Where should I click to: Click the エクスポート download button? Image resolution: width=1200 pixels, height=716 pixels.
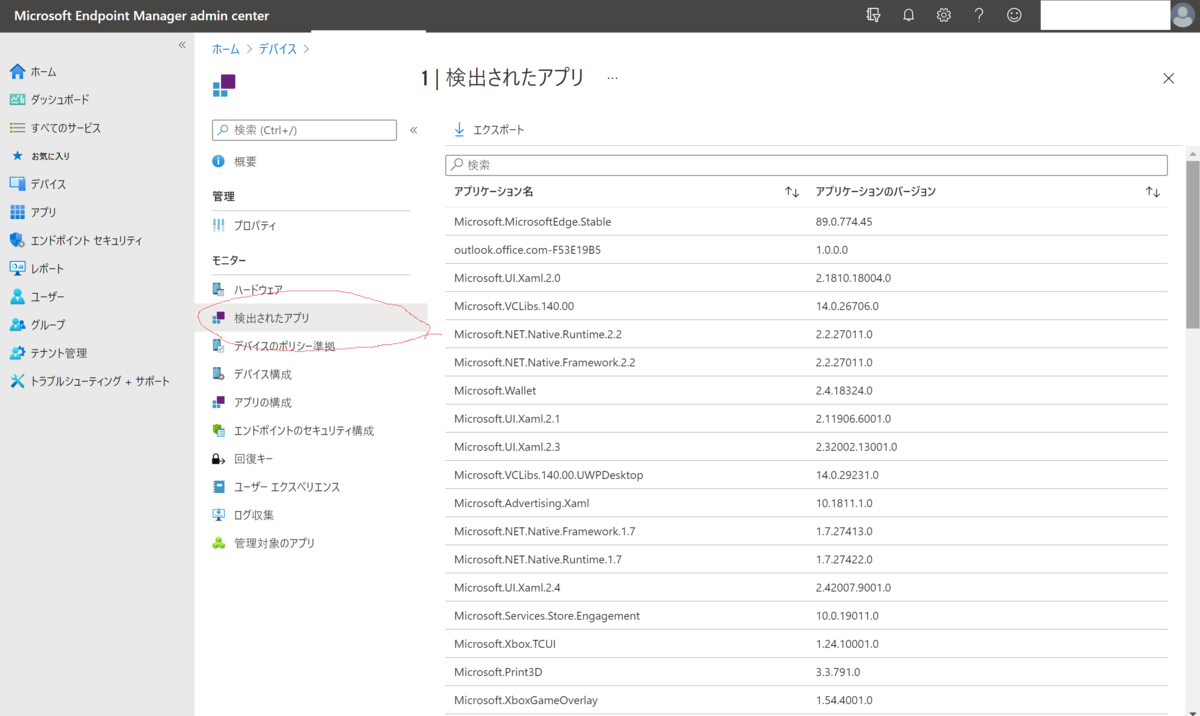coord(489,130)
